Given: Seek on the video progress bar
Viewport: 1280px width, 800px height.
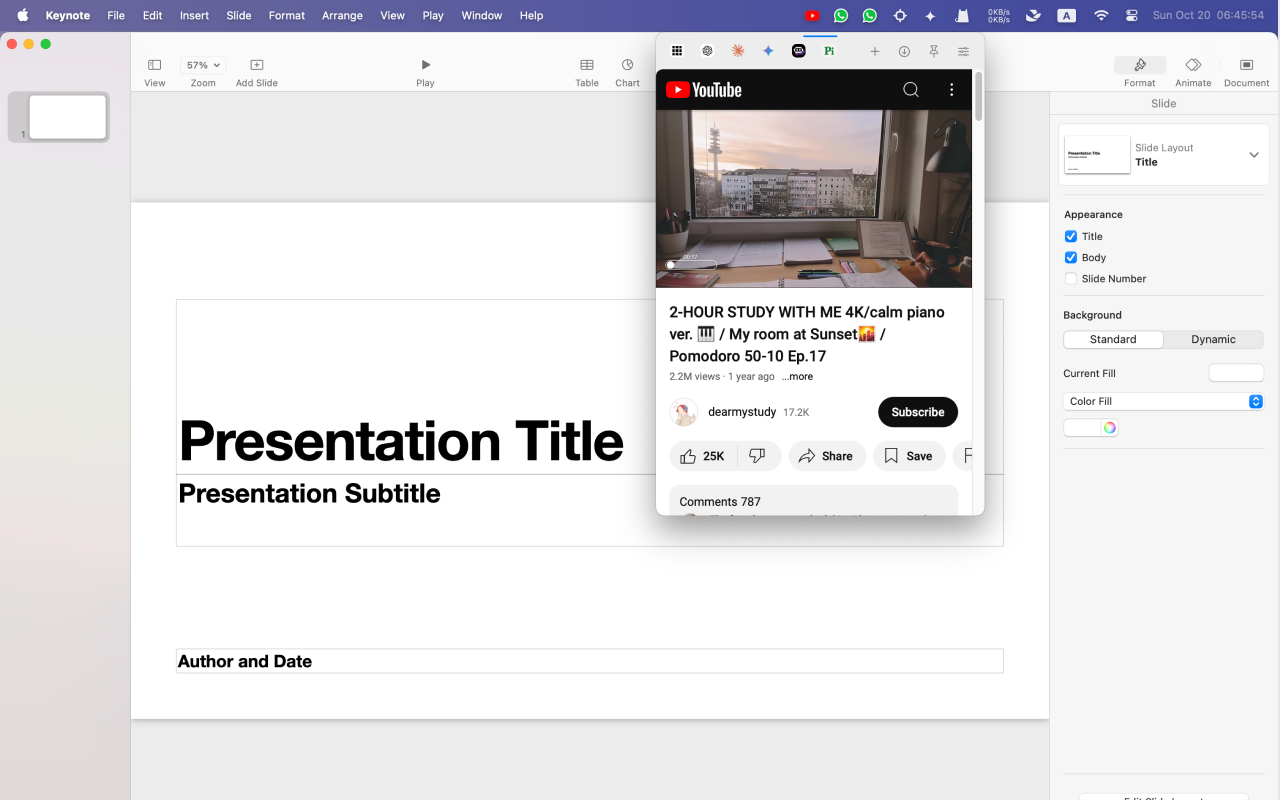Looking at the screenshot, I should click(x=691, y=265).
